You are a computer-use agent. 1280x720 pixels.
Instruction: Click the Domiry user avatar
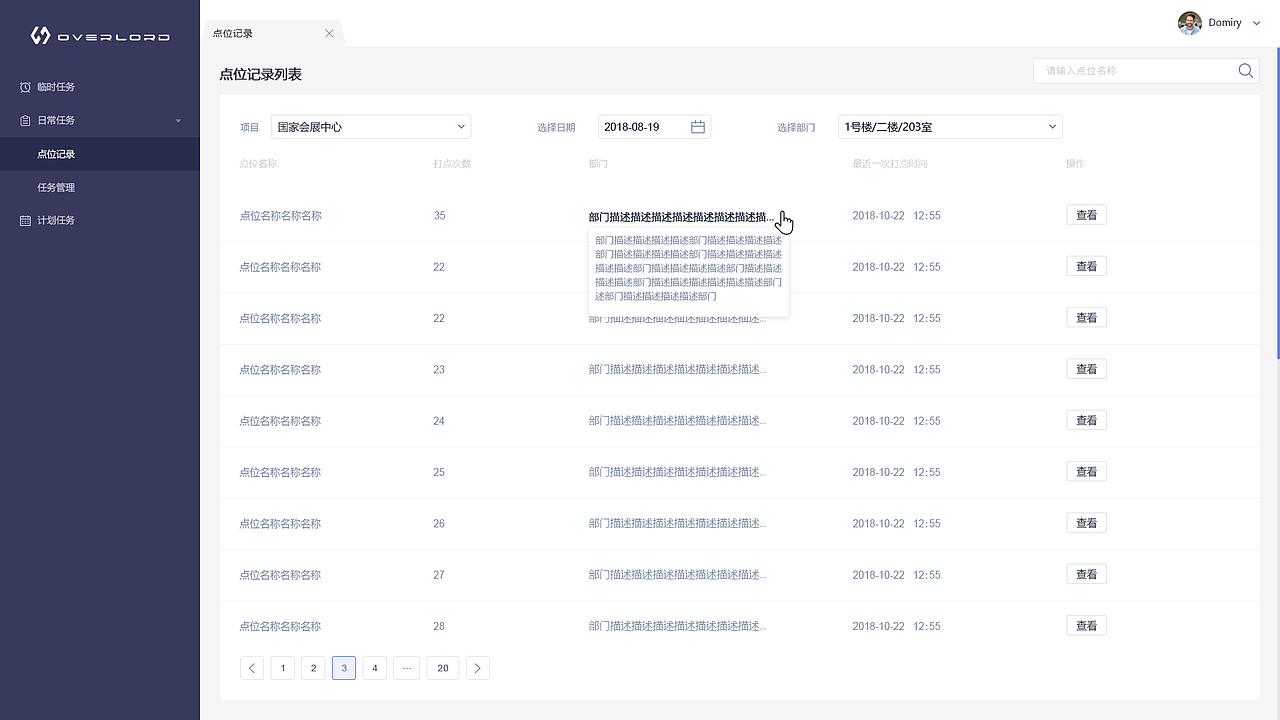[1189, 22]
